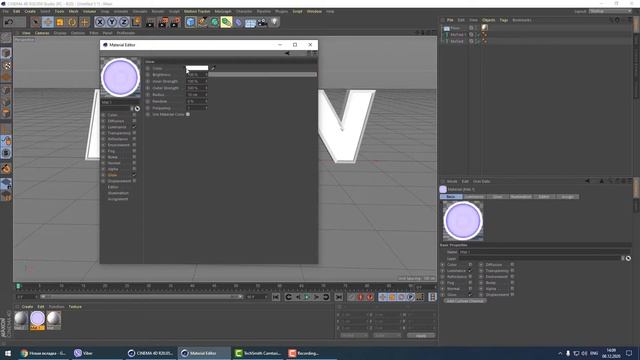Toggle Alpha checkbox in Attributes panel

click(x=512, y=289)
